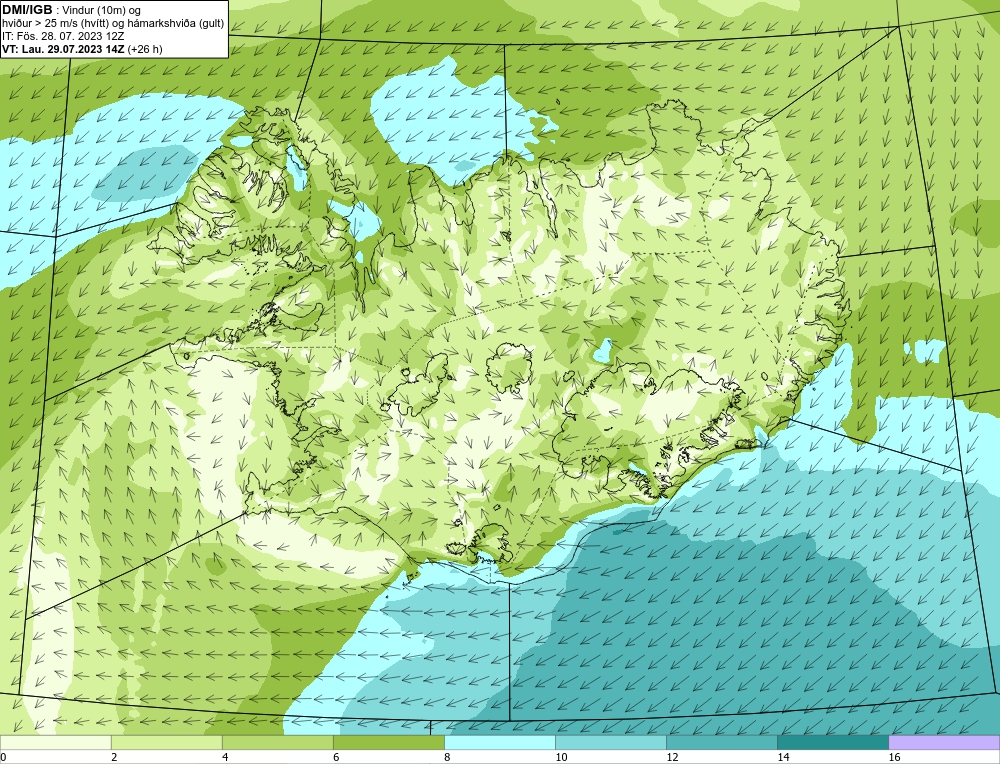This screenshot has height=764, width=1000.
Task: Click the legend label 12
Action: pos(672,757)
